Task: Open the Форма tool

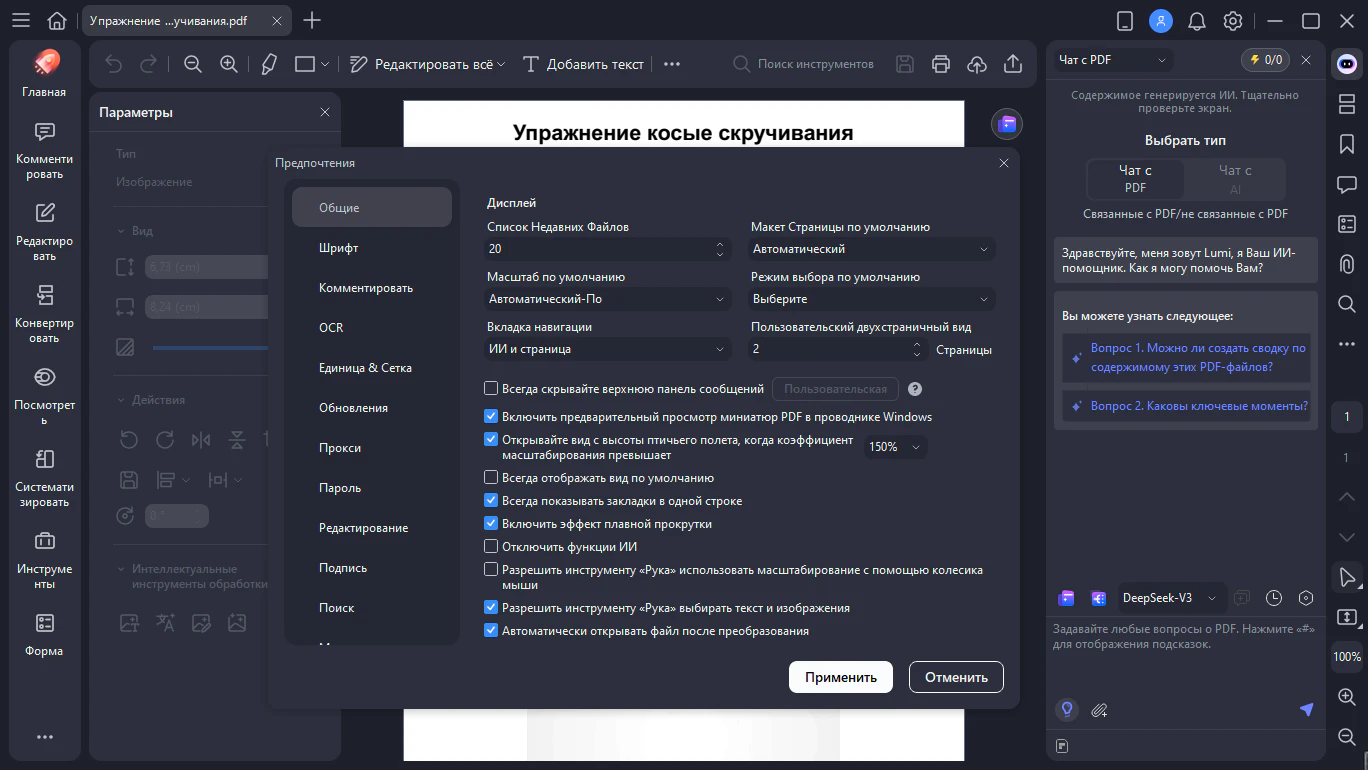Action: click(x=44, y=636)
